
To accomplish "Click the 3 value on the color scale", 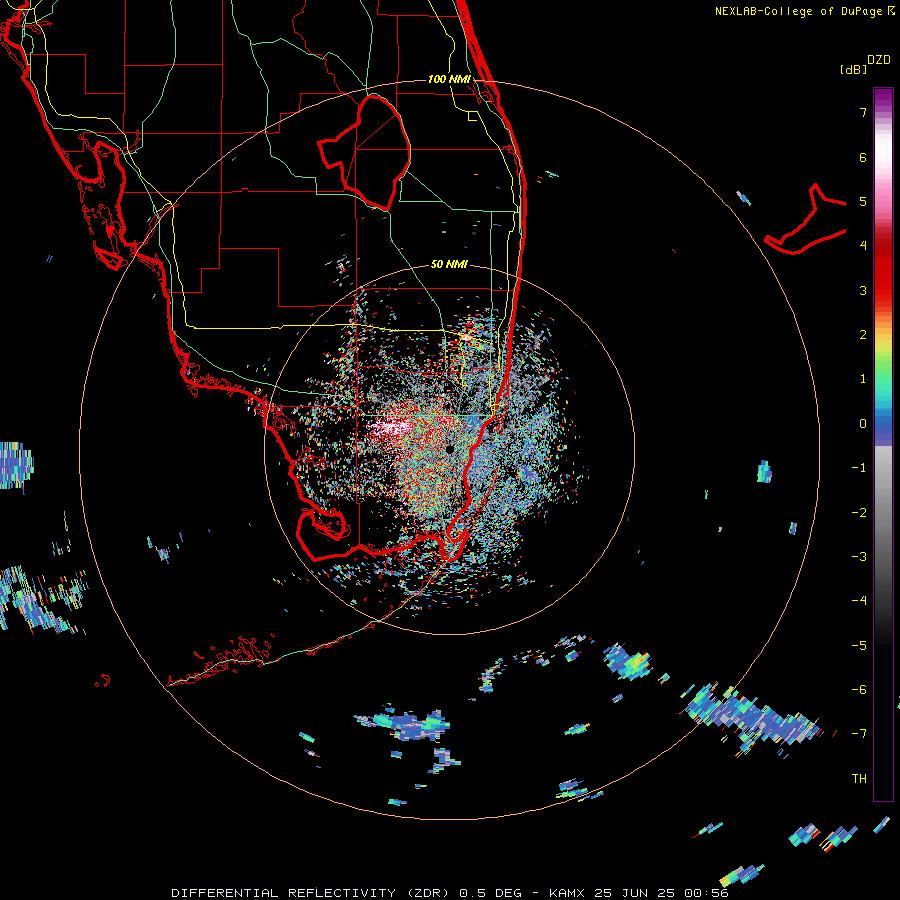I will pyautogui.click(x=863, y=290).
